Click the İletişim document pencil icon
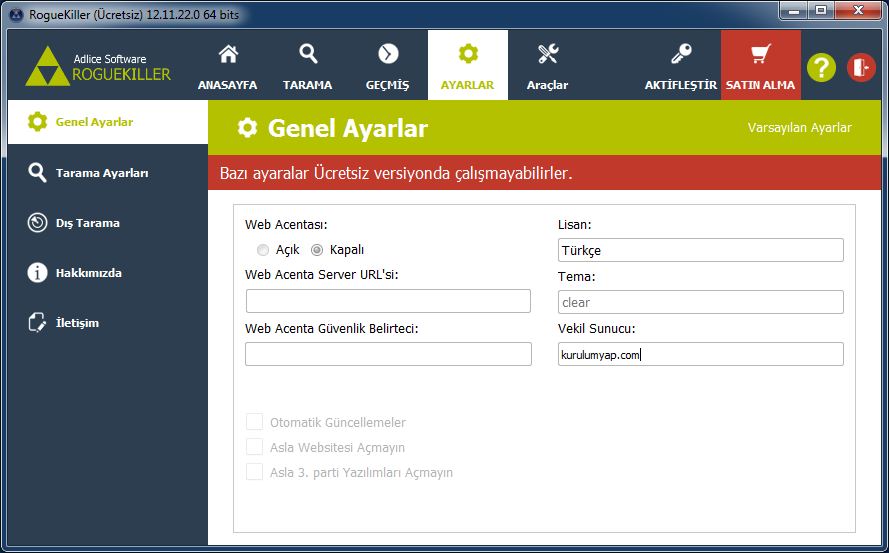Image resolution: width=889 pixels, height=553 pixels. coord(37,322)
